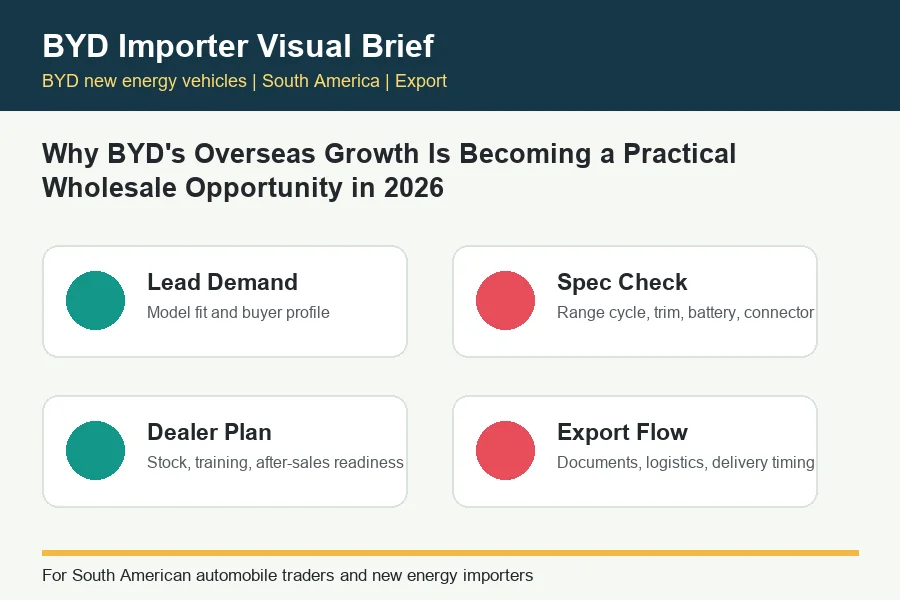Click the 'Why BYD's Overseas Growth' headline
This screenshot has width=900, height=600.
(x=389, y=171)
